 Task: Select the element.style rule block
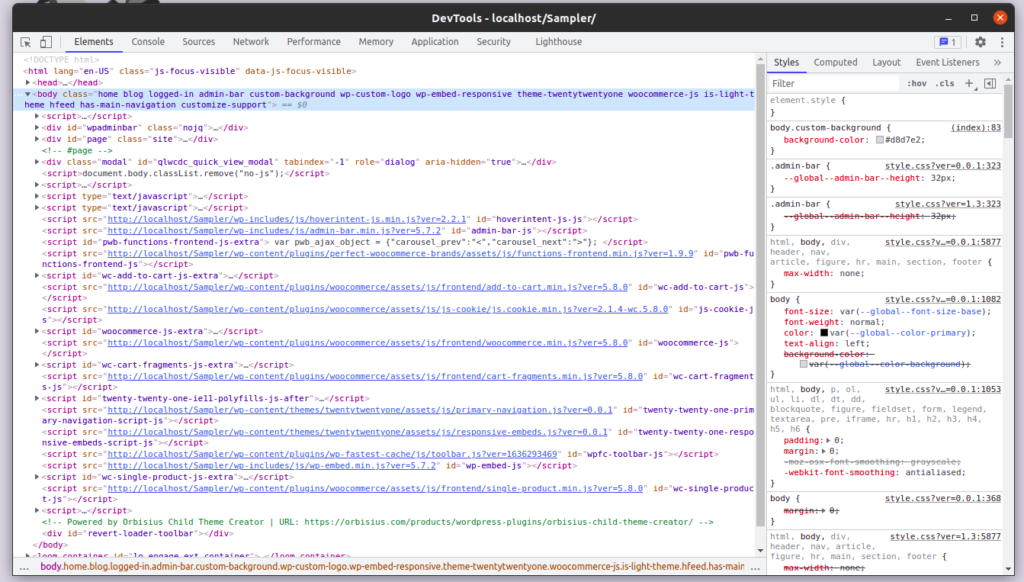(885, 106)
